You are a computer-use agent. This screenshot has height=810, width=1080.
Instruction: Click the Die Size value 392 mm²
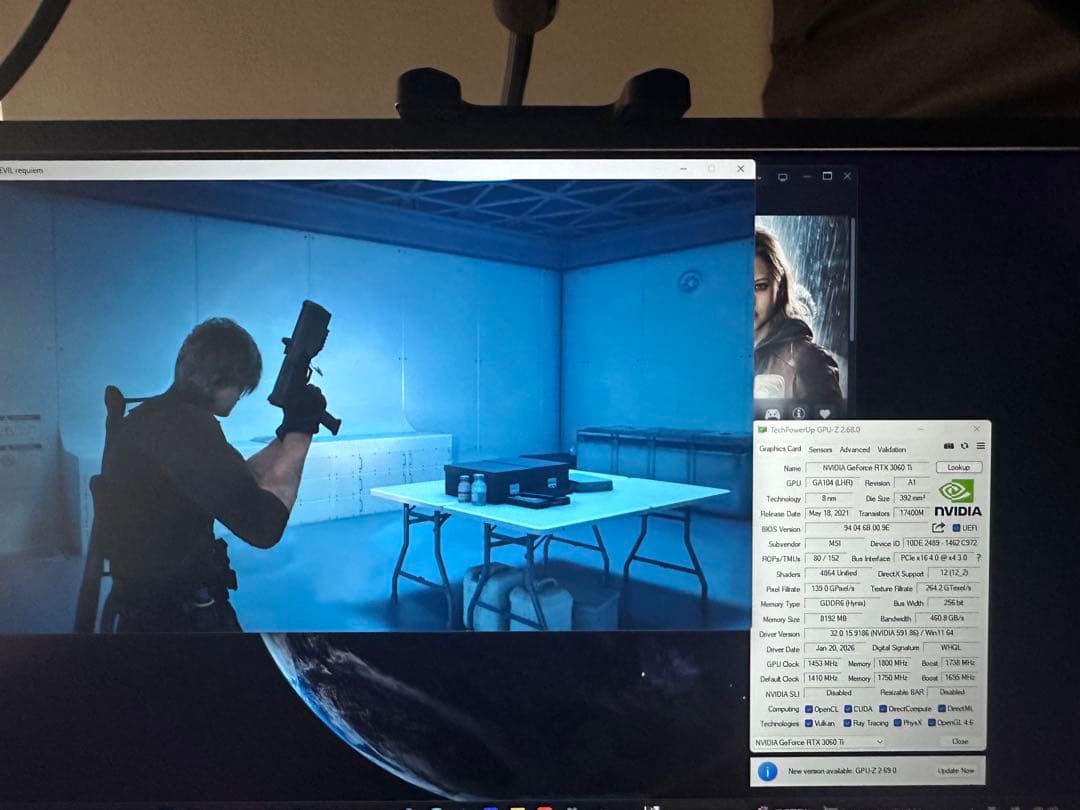[911, 498]
